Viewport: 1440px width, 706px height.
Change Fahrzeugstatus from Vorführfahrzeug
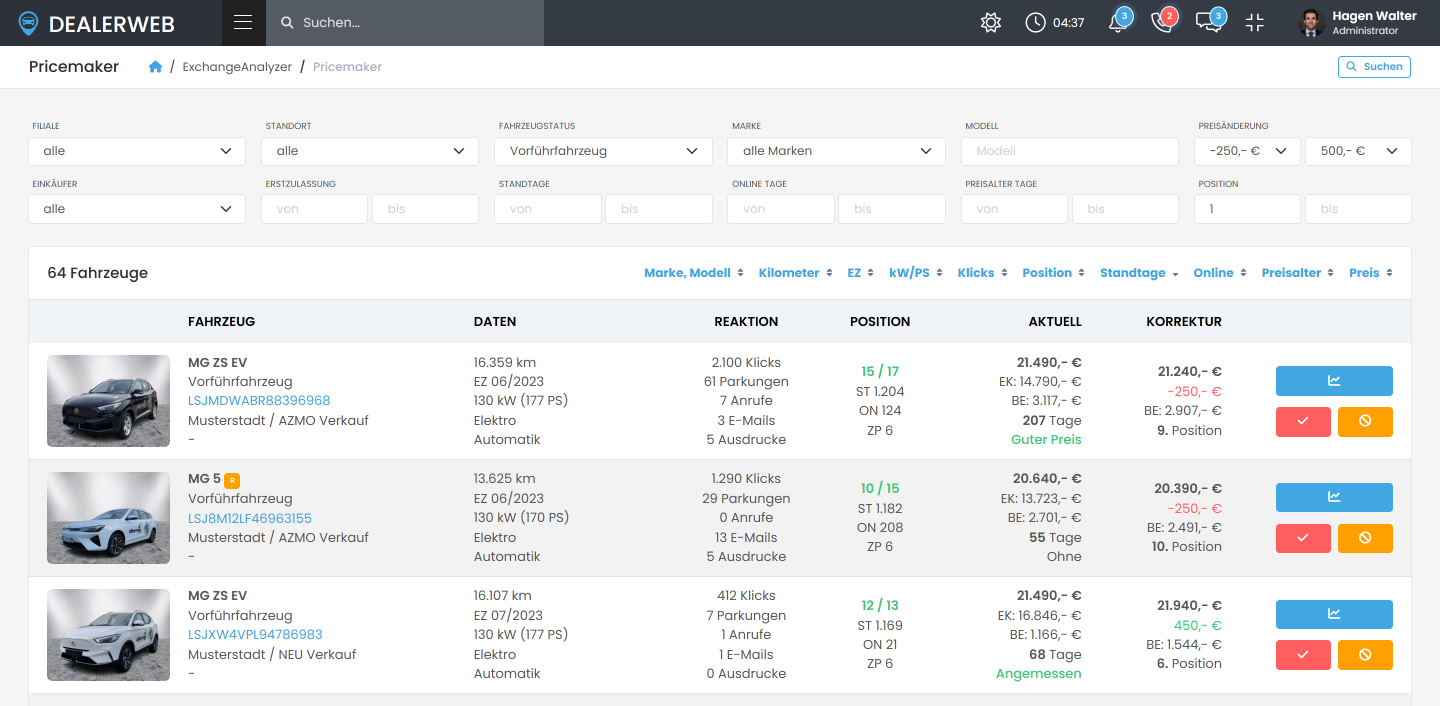click(x=603, y=151)
